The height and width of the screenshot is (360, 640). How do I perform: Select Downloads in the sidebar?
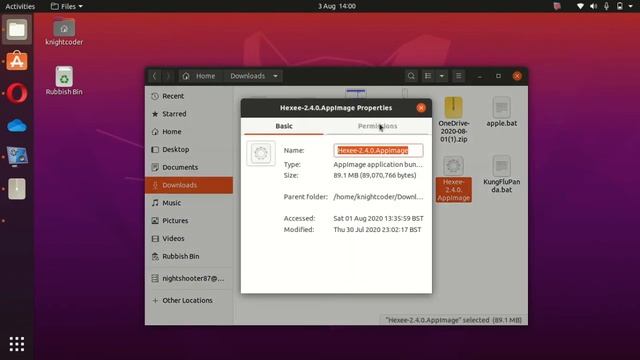tap(189, 185)
